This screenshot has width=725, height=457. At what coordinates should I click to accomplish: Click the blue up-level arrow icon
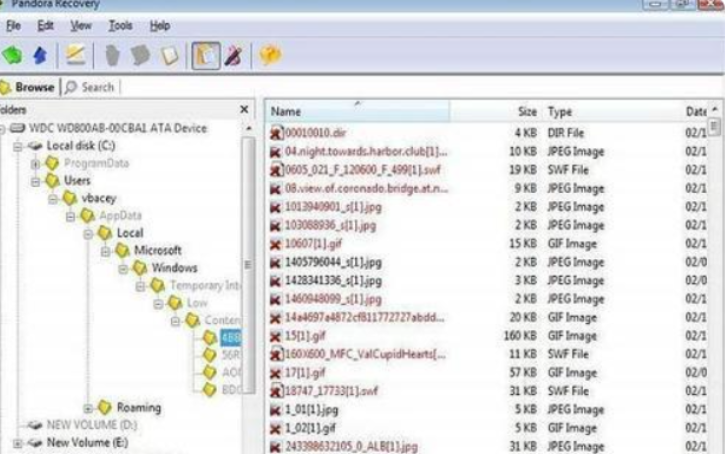coord(40,56)
